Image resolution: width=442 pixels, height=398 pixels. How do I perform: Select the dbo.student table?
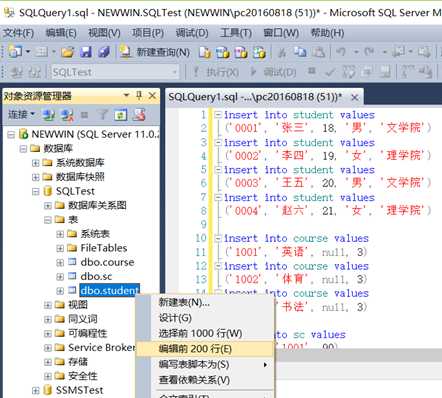coord(109,290)
